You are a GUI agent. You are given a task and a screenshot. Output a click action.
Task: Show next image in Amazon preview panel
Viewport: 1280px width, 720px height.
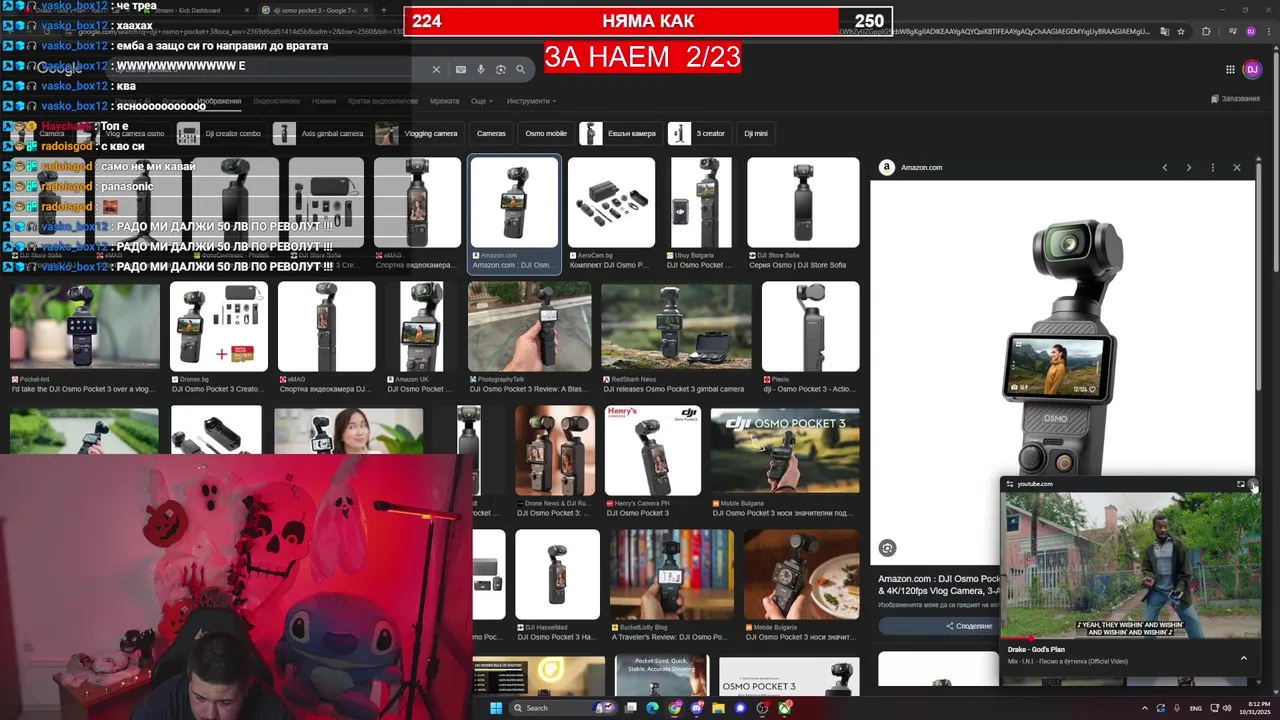[x=1189, y=168]
